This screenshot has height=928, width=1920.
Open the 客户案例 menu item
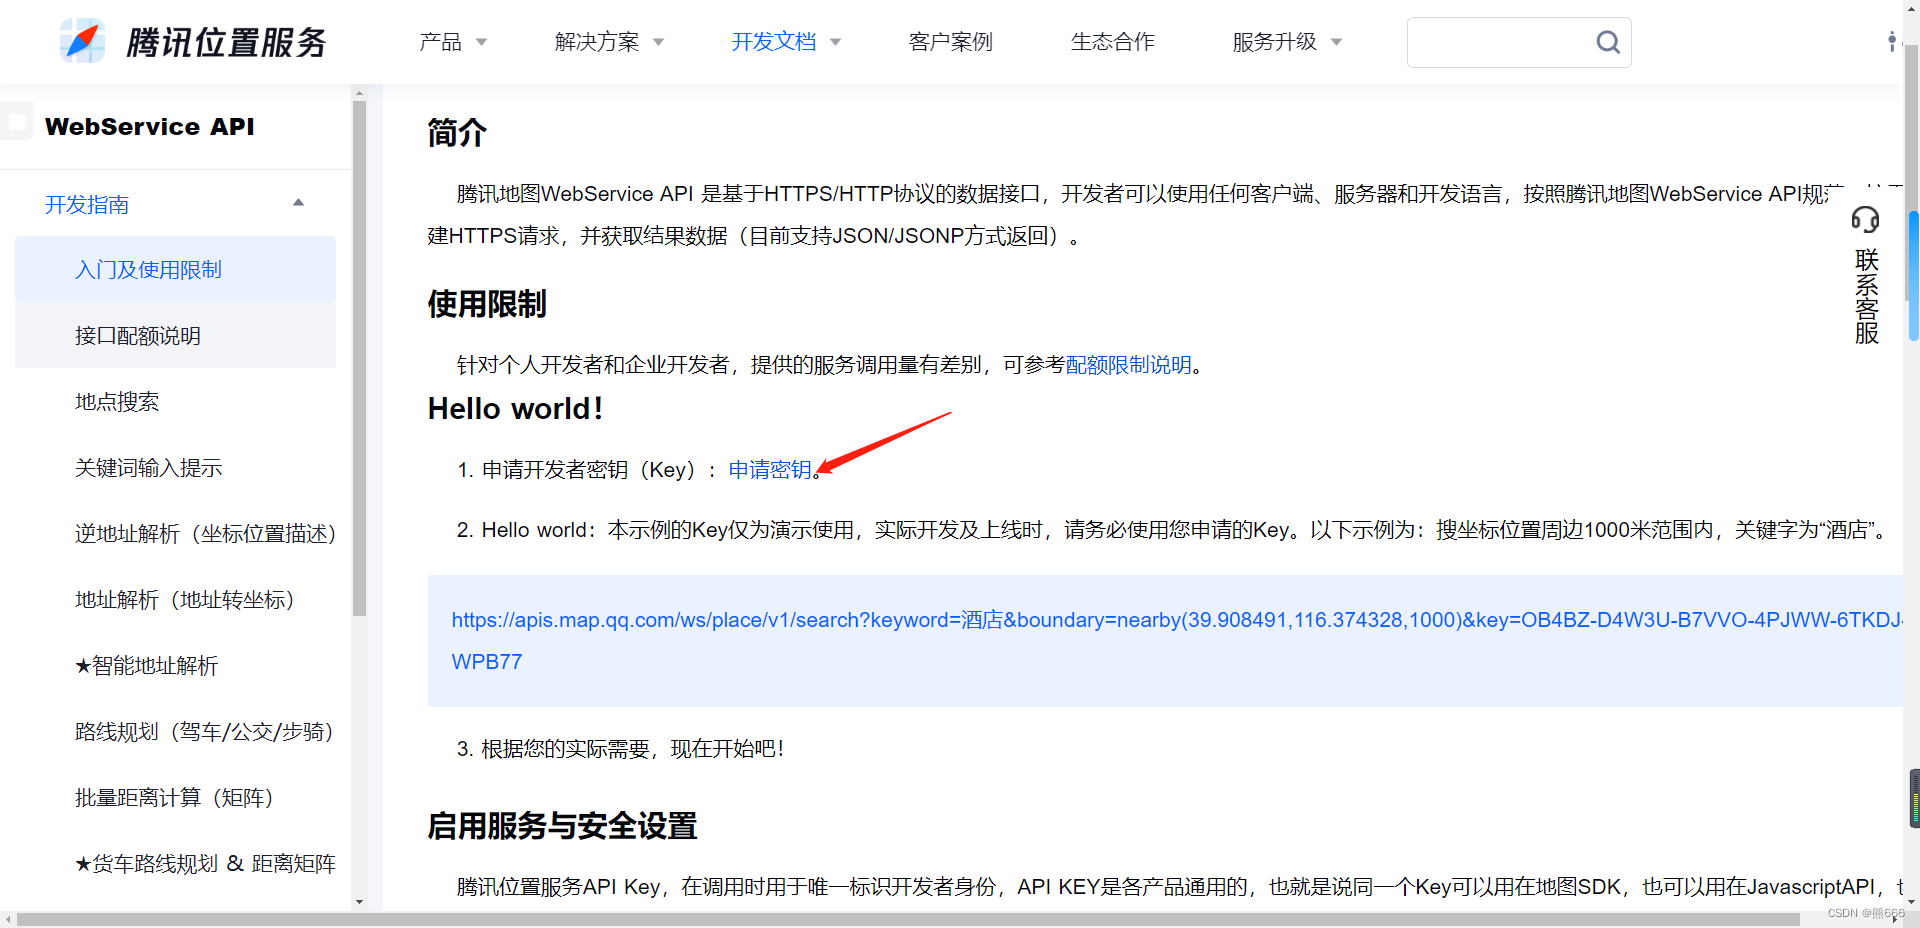click(x=950, y=42)
